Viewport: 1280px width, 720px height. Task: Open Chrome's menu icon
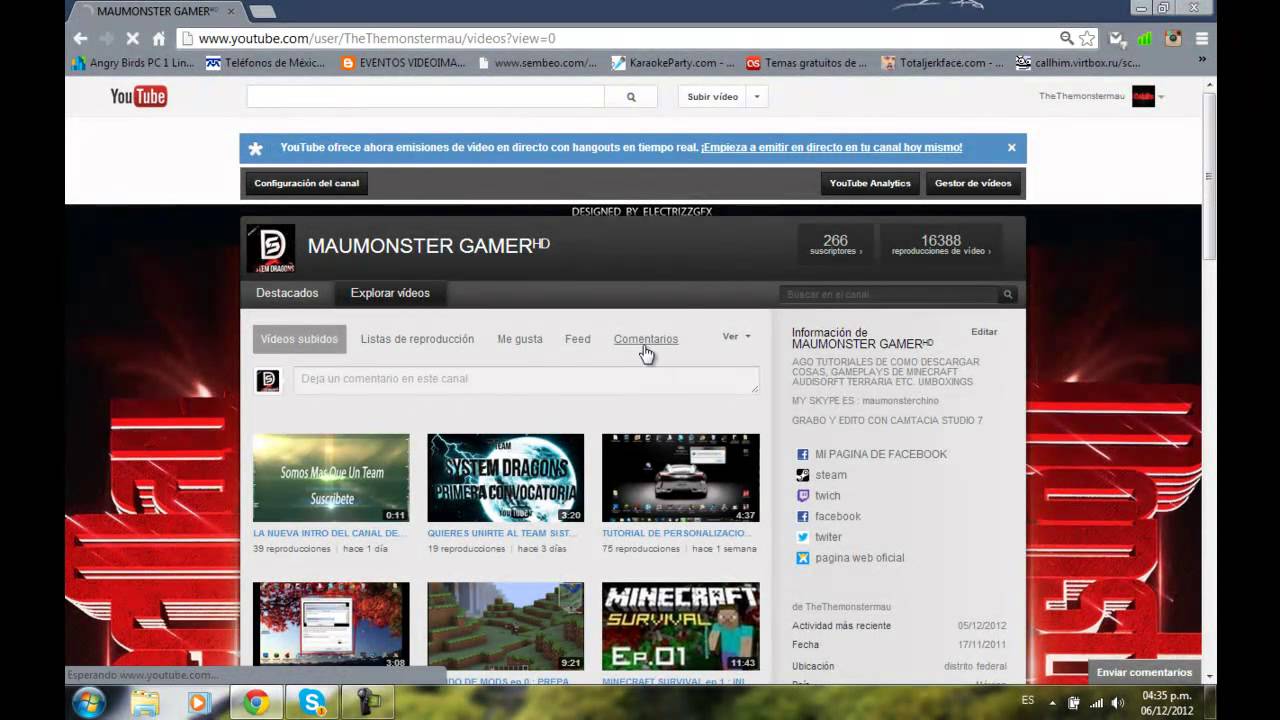click(x=1202, y=38)
